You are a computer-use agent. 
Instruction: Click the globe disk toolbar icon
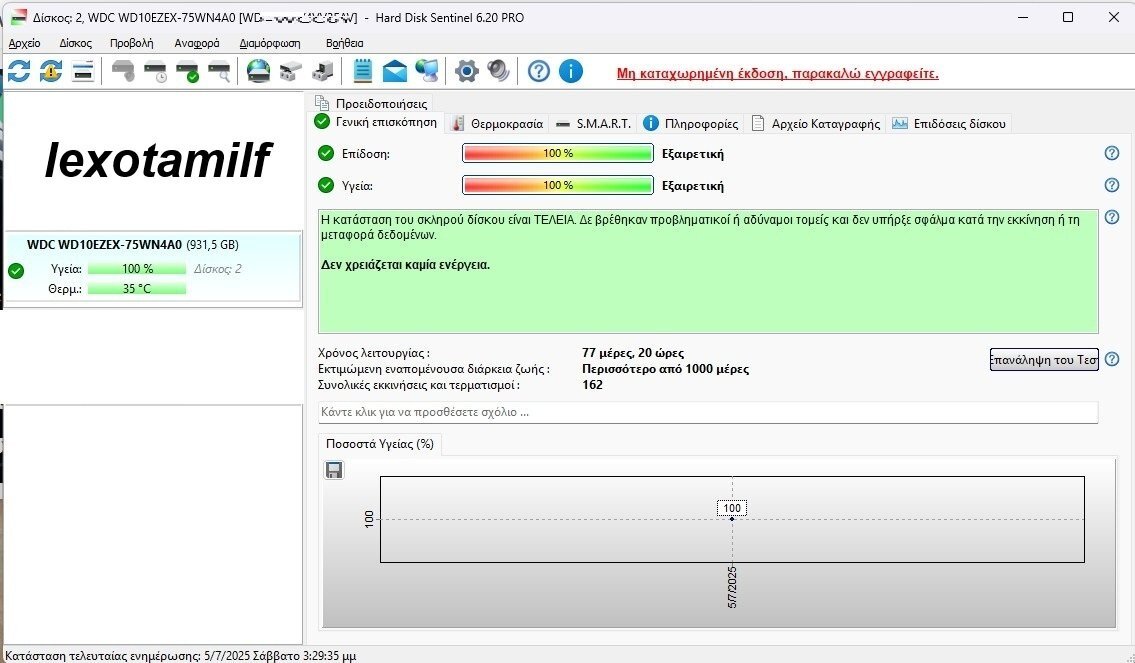click(x=258, y=71)
